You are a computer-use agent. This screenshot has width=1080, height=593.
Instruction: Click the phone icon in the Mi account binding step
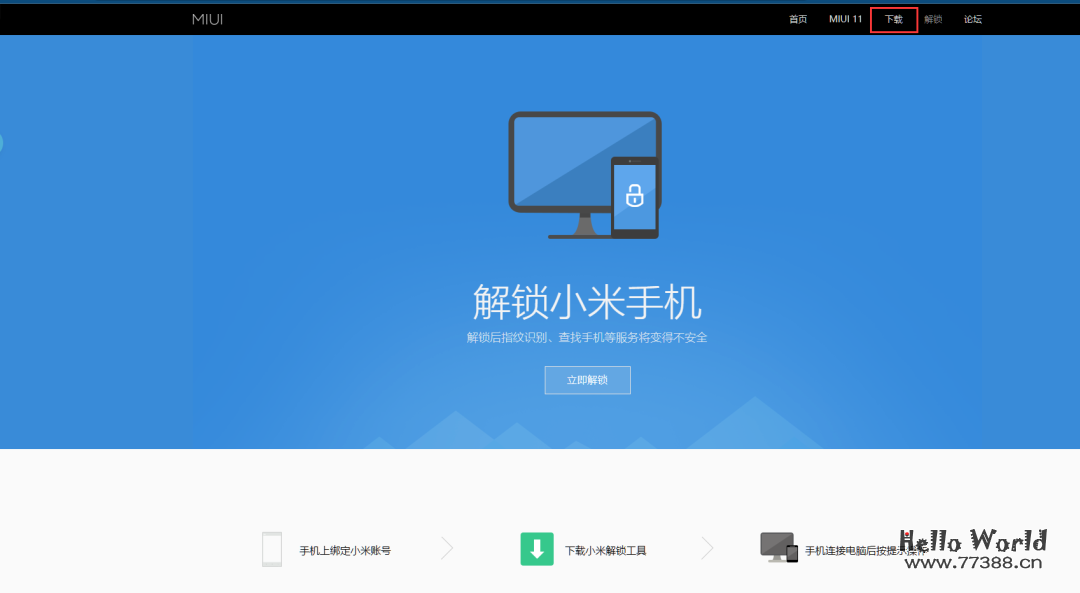coord(272,548)
